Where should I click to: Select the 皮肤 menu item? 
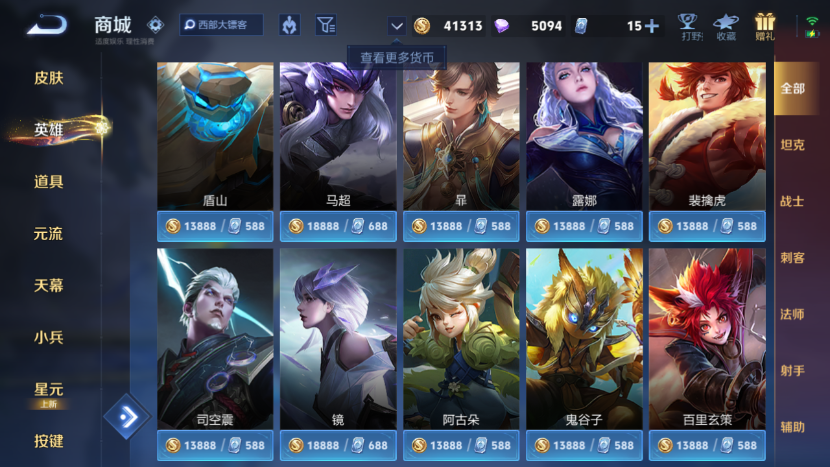(49, 78)
